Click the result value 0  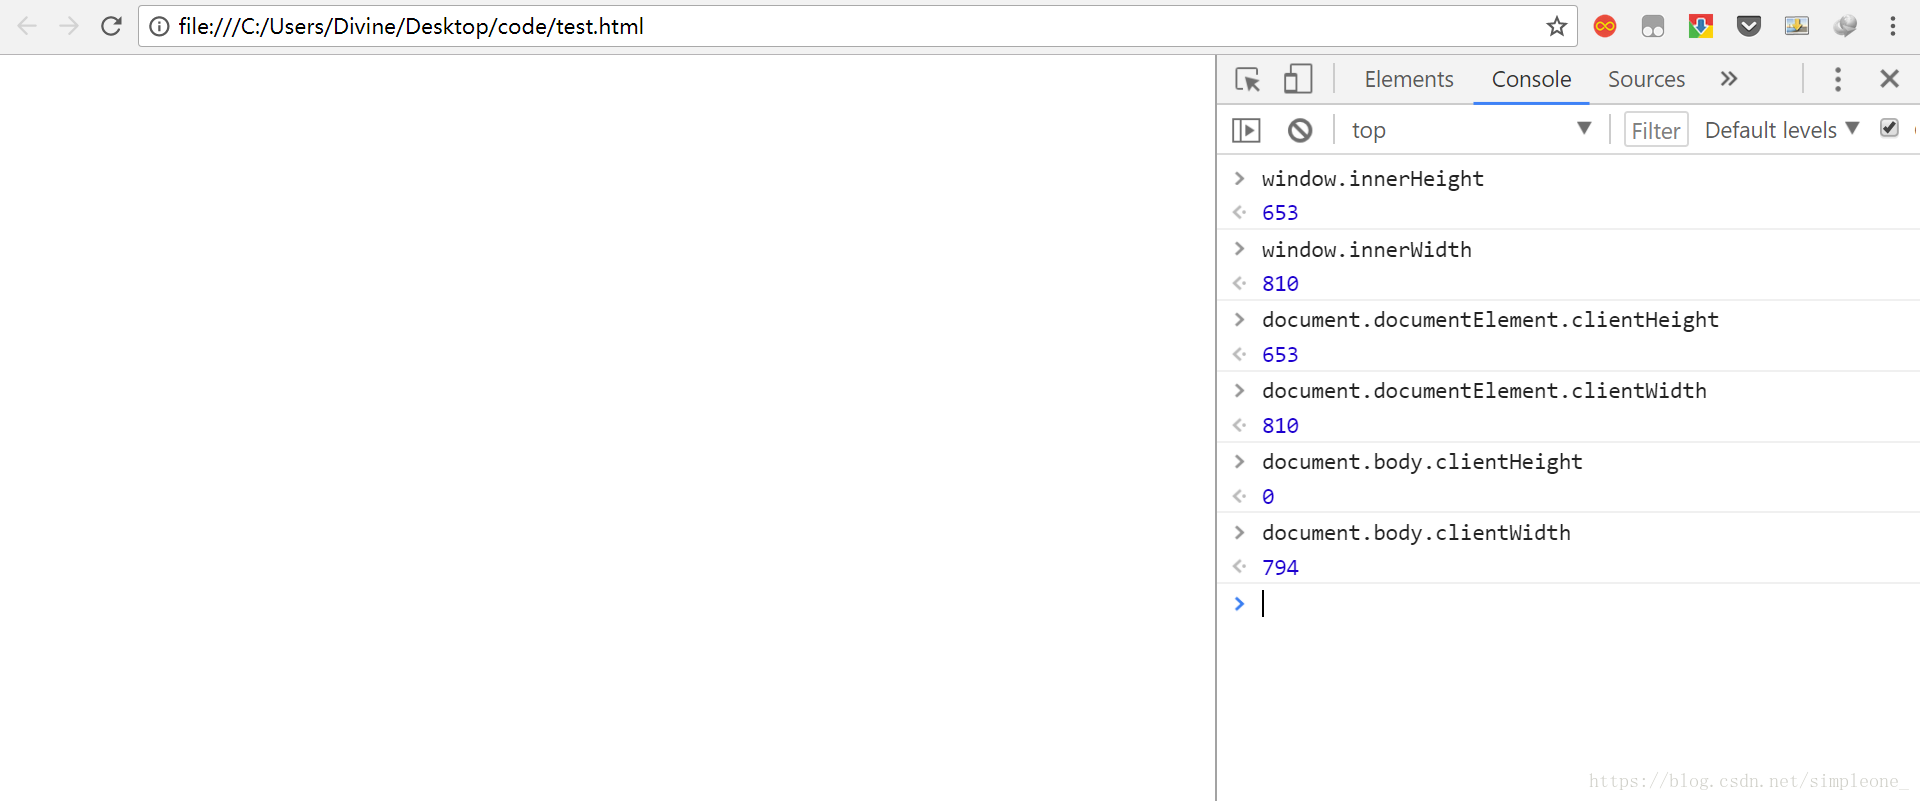point(1268,497)
